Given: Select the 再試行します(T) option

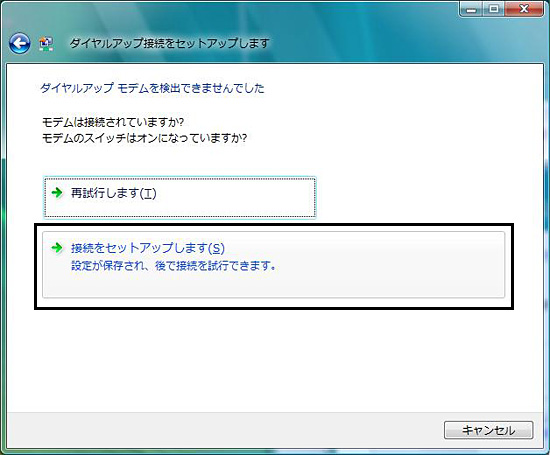Looking at the screenshot, I should click(x=180, y=197).
